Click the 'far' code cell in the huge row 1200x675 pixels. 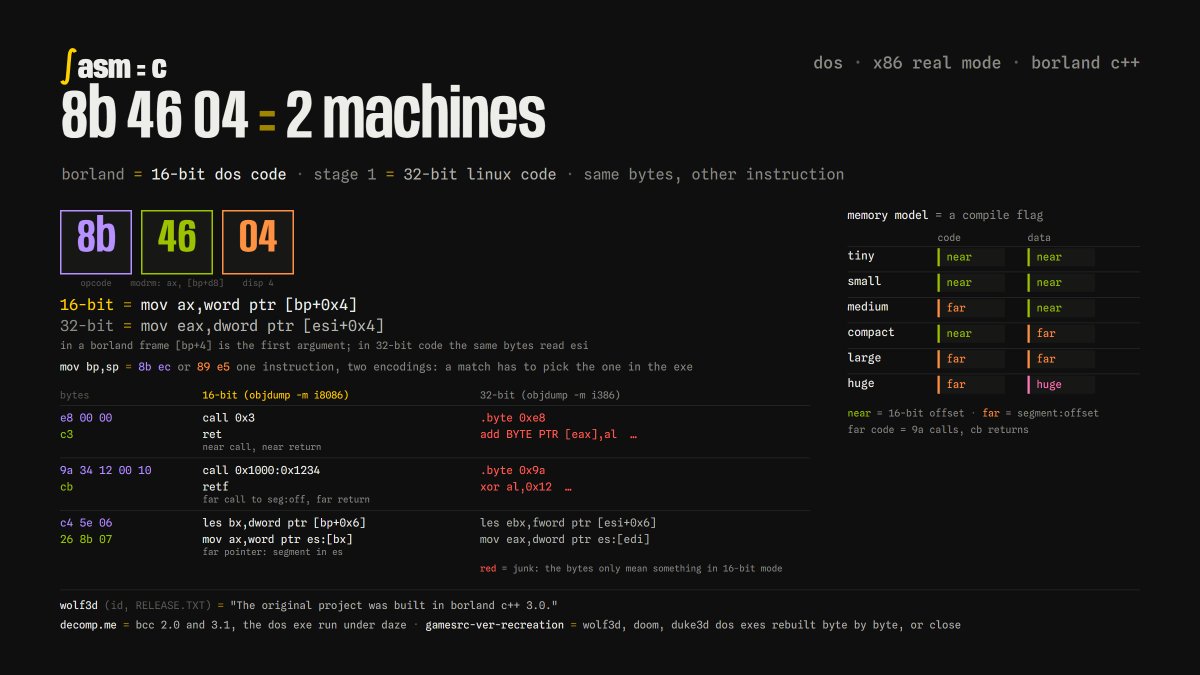971,384
